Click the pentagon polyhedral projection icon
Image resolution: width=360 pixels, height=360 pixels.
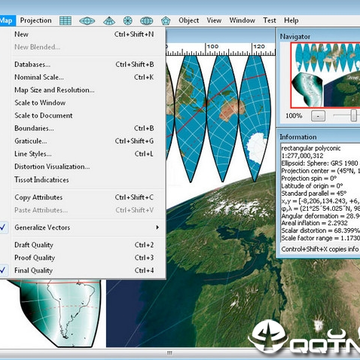pyautogui.click(x=166, y=21)
